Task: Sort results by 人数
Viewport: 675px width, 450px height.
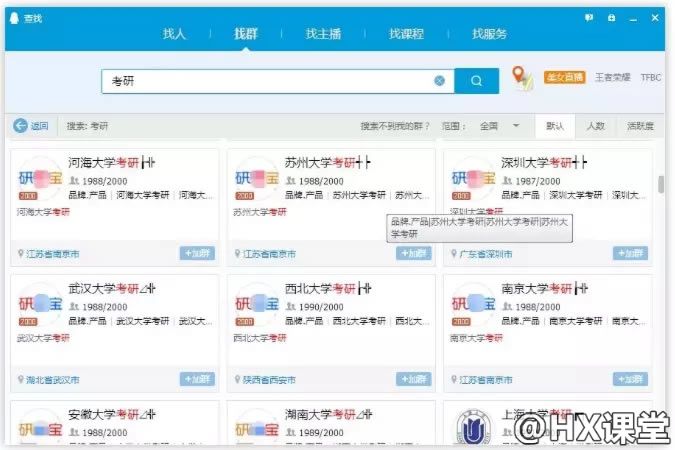Action: pyautogui.click(x=596, y=126)
